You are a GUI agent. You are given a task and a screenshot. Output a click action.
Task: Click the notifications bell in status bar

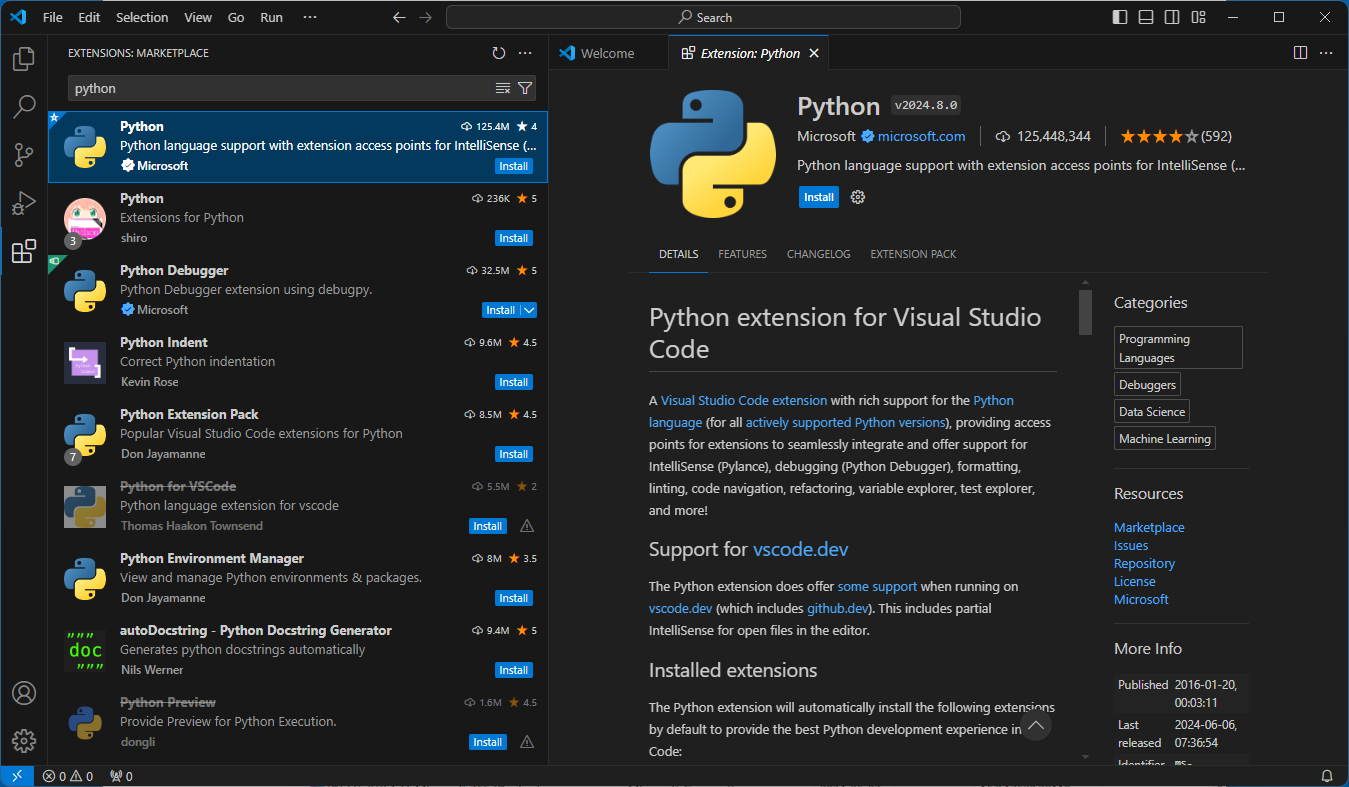click(1327, 776)
